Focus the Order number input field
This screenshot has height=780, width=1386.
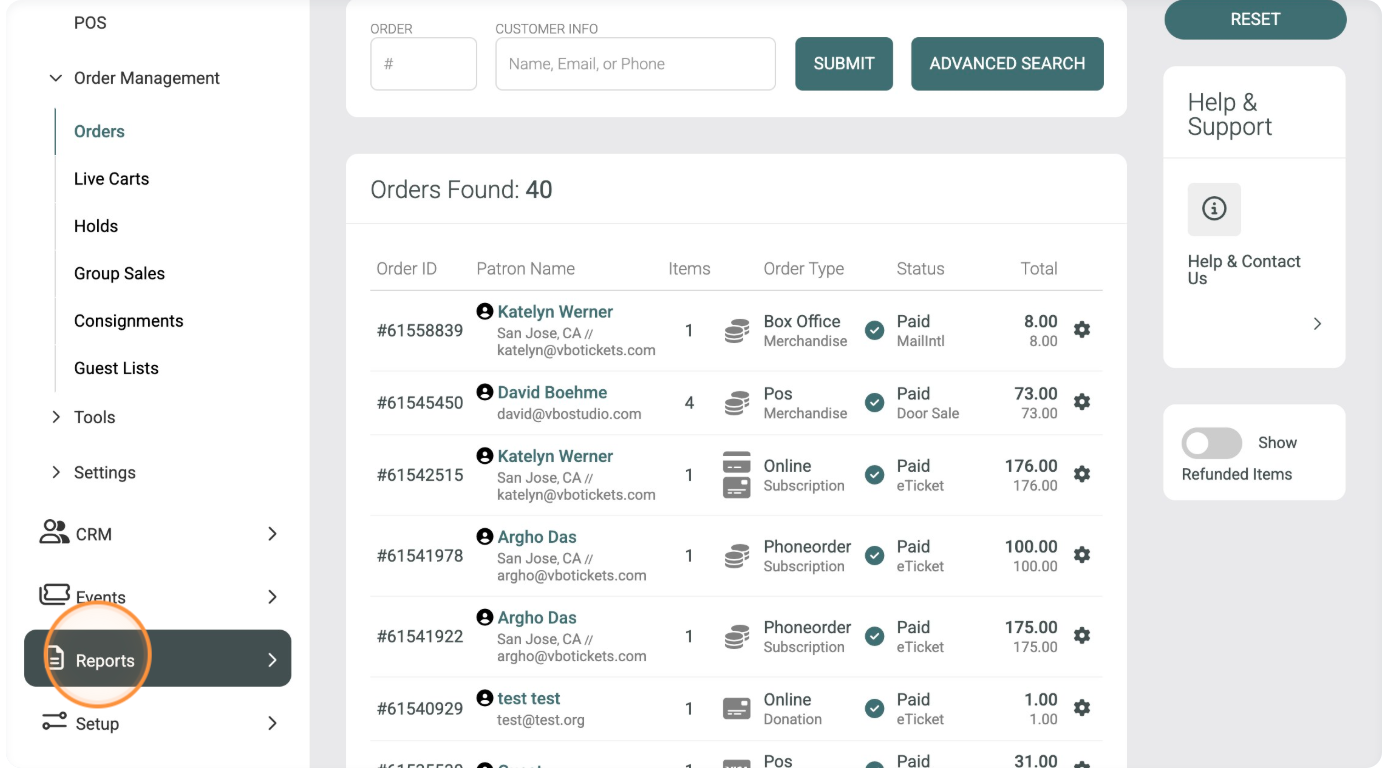click(x=423, y=64)
